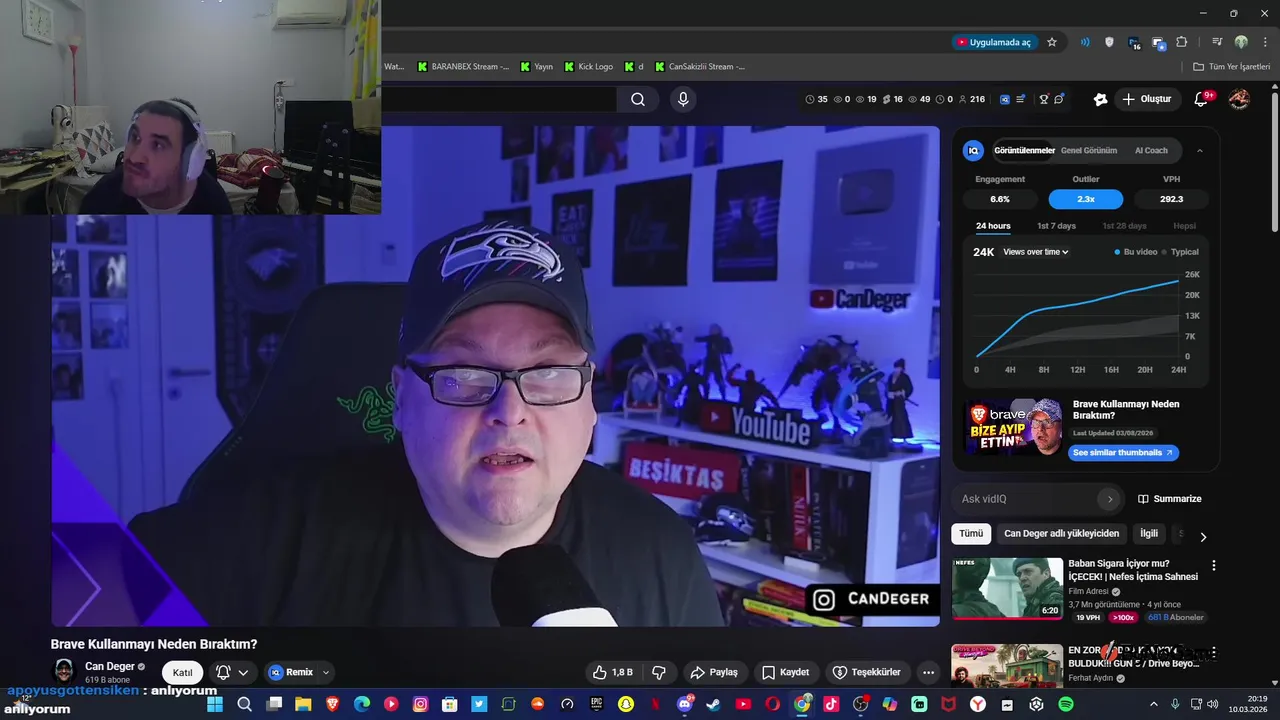Click Uygulamada aç button in address bar
Viewport: 1280px width, 720px height.
993,42
